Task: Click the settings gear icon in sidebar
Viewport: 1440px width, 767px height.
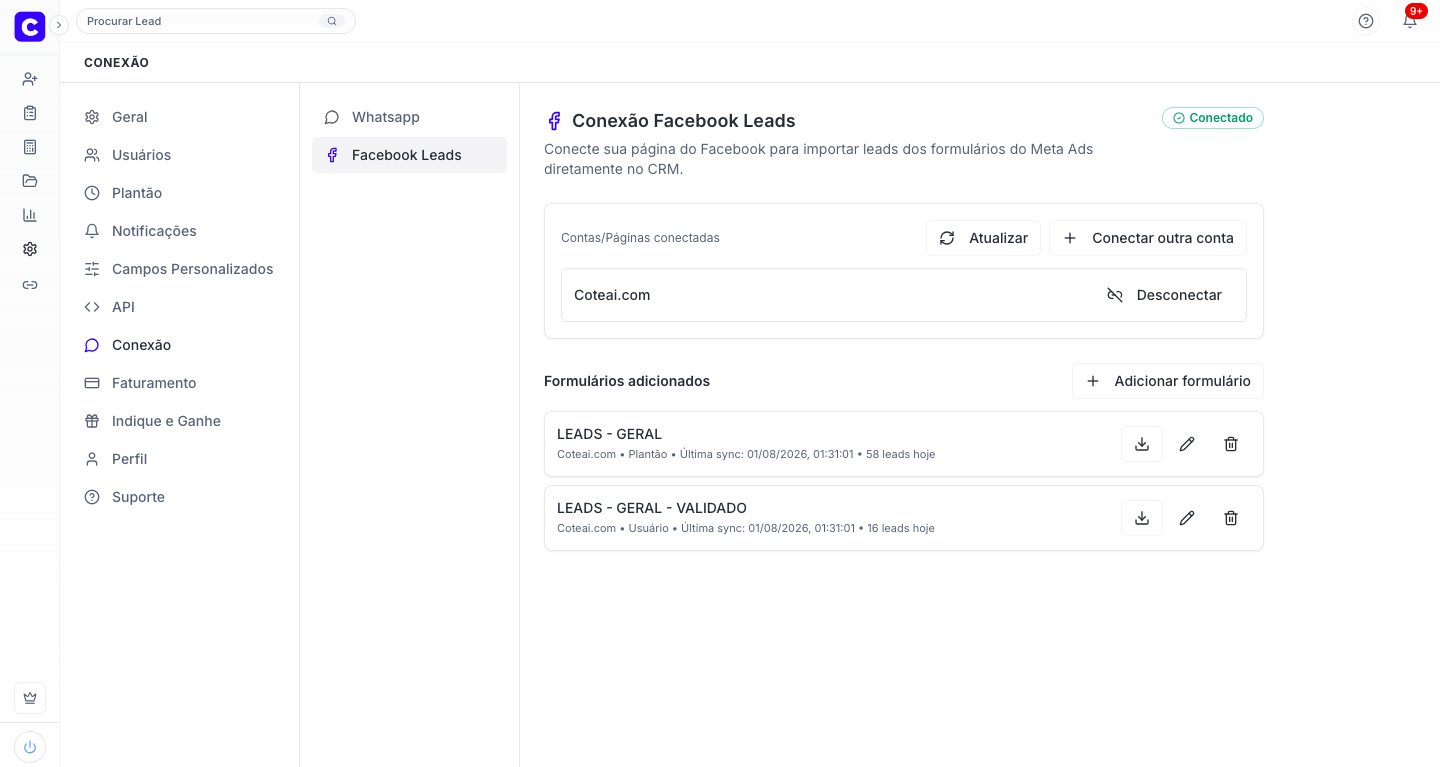Action: tap(30, 249)
